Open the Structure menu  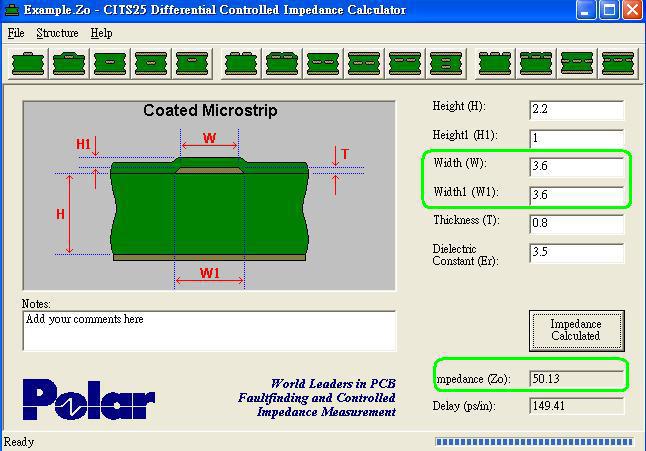[x=57, y=33]
